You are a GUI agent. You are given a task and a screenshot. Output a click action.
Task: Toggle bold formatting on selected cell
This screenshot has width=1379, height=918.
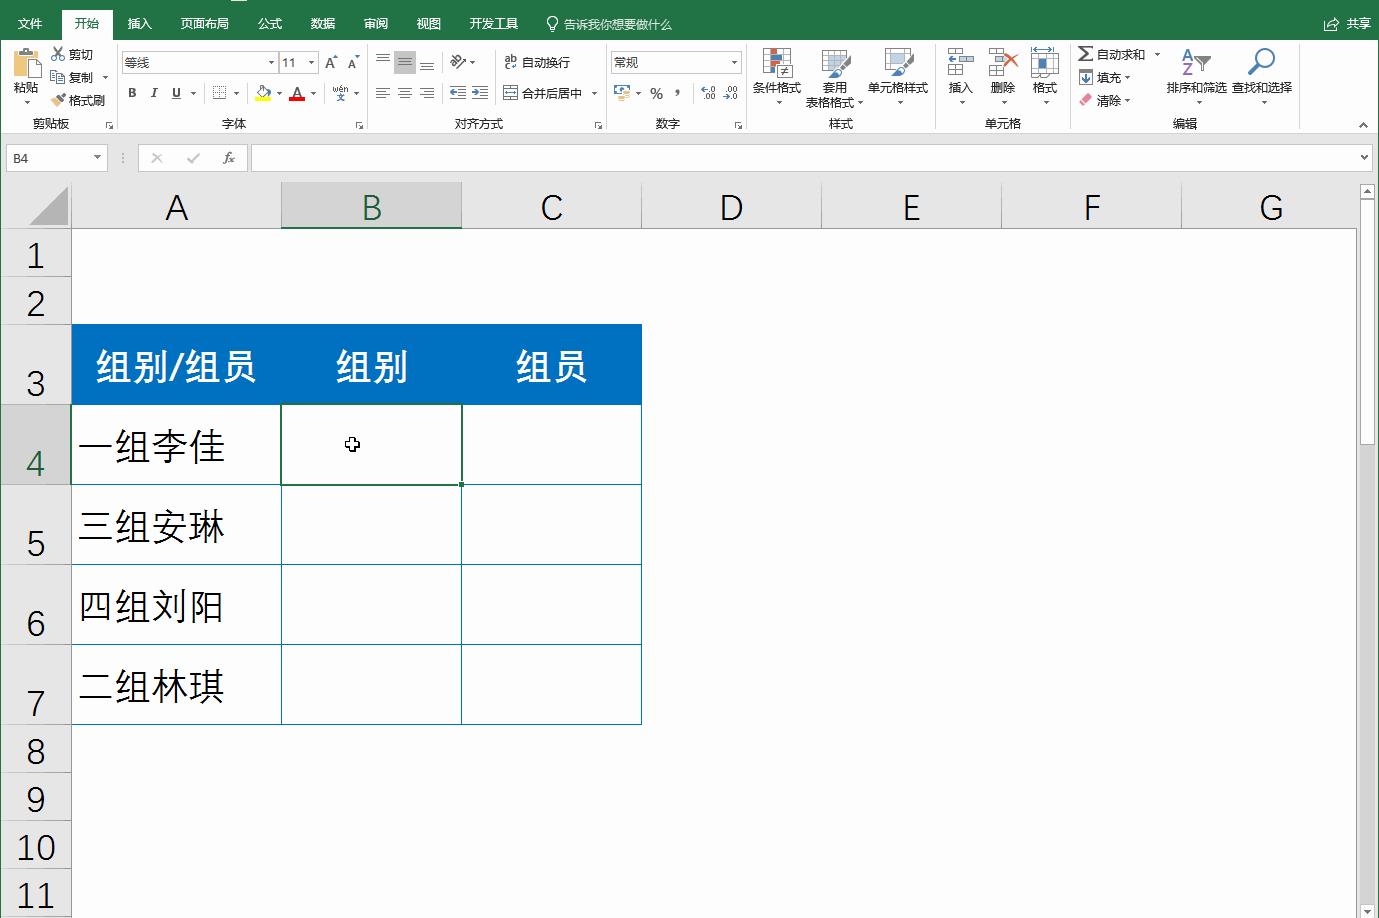[131, 92]
